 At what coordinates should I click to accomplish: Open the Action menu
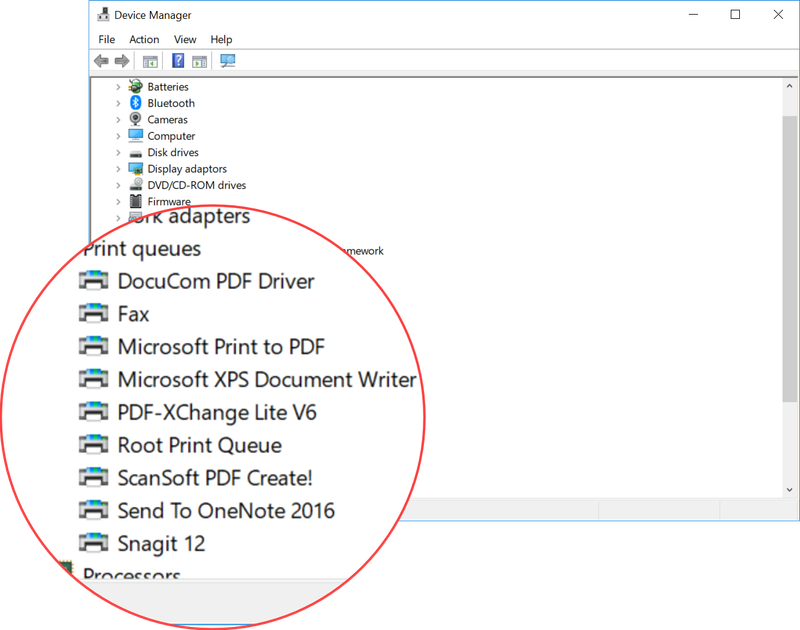pyautogui.click(x=144, y=39)
